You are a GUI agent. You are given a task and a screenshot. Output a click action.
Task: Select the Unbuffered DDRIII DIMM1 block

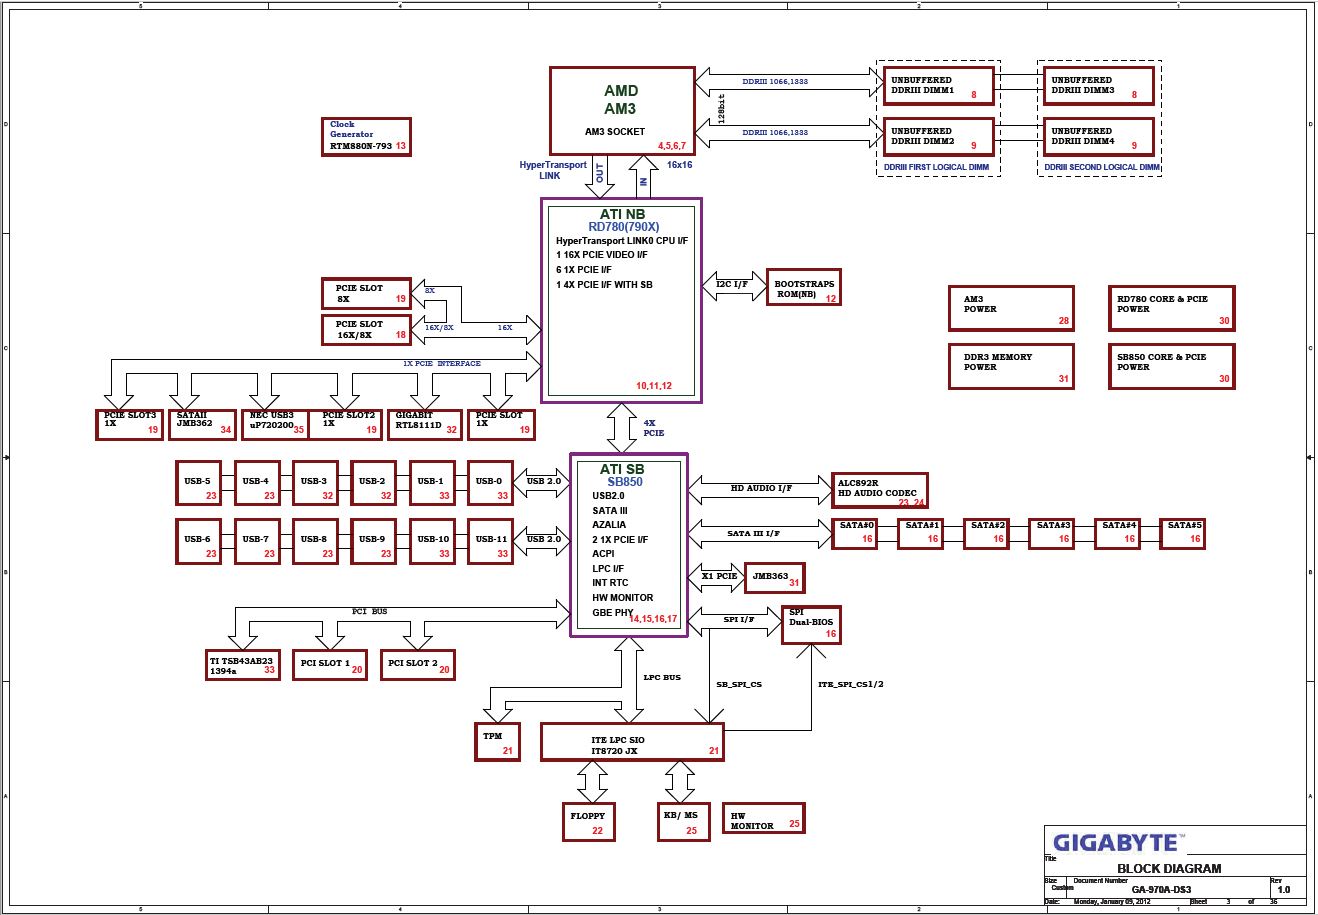tap(937, 85)
